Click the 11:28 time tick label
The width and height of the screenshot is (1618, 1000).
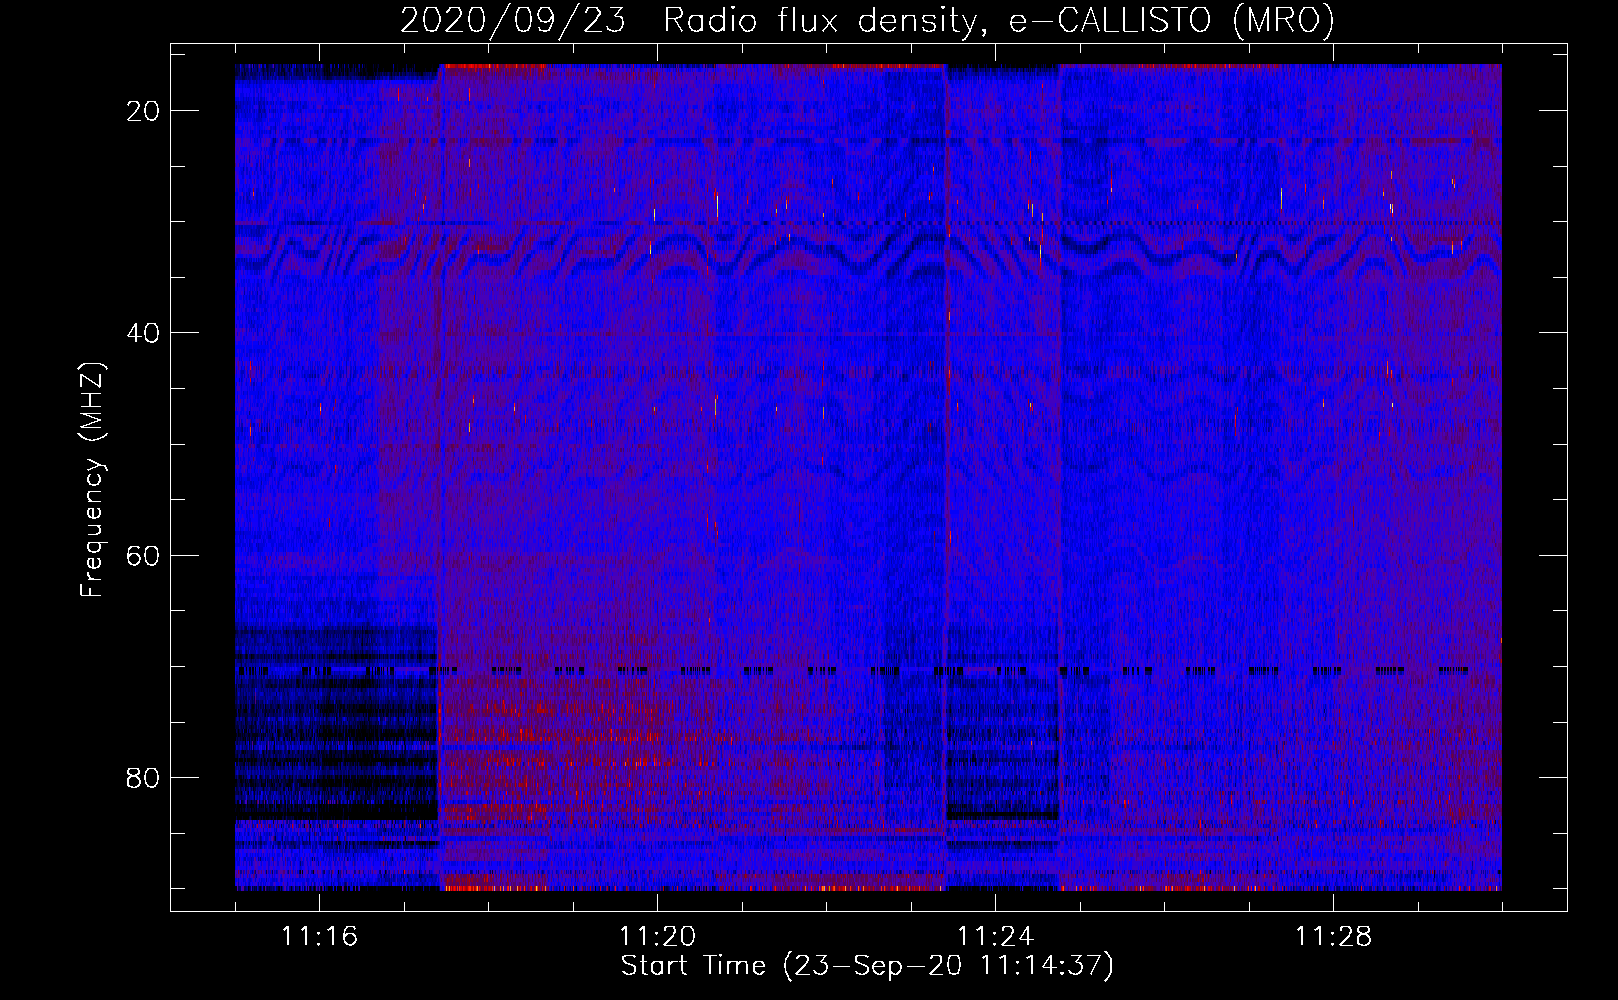(1333, 936)
